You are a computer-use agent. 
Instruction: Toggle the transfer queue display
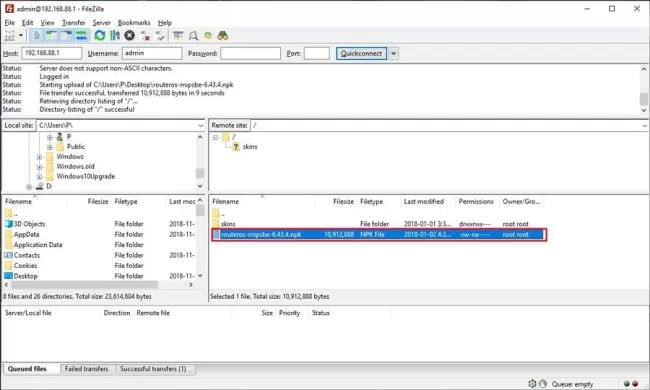[81, 36]
